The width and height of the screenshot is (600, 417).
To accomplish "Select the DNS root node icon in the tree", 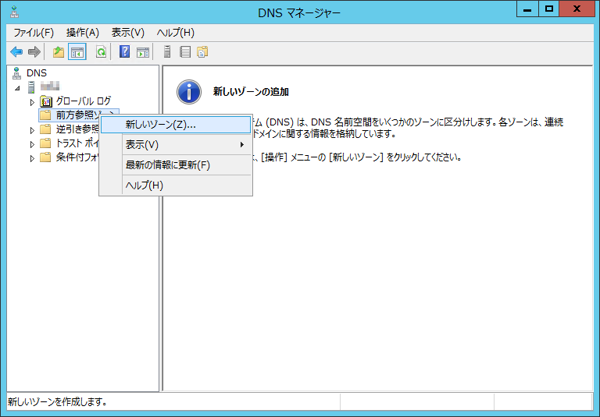I will (x=16, y=73).
